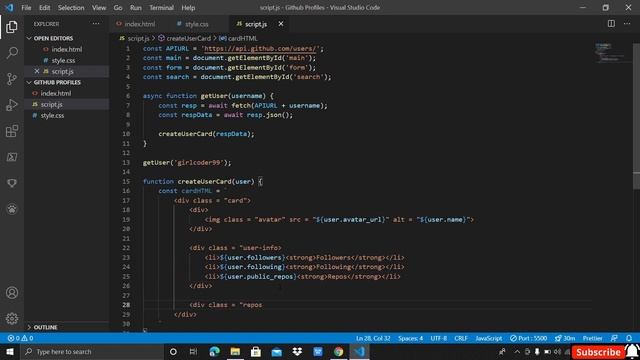Click createUserCard in breadcrumb
640x360 pixels.
(x=189, y=38)
